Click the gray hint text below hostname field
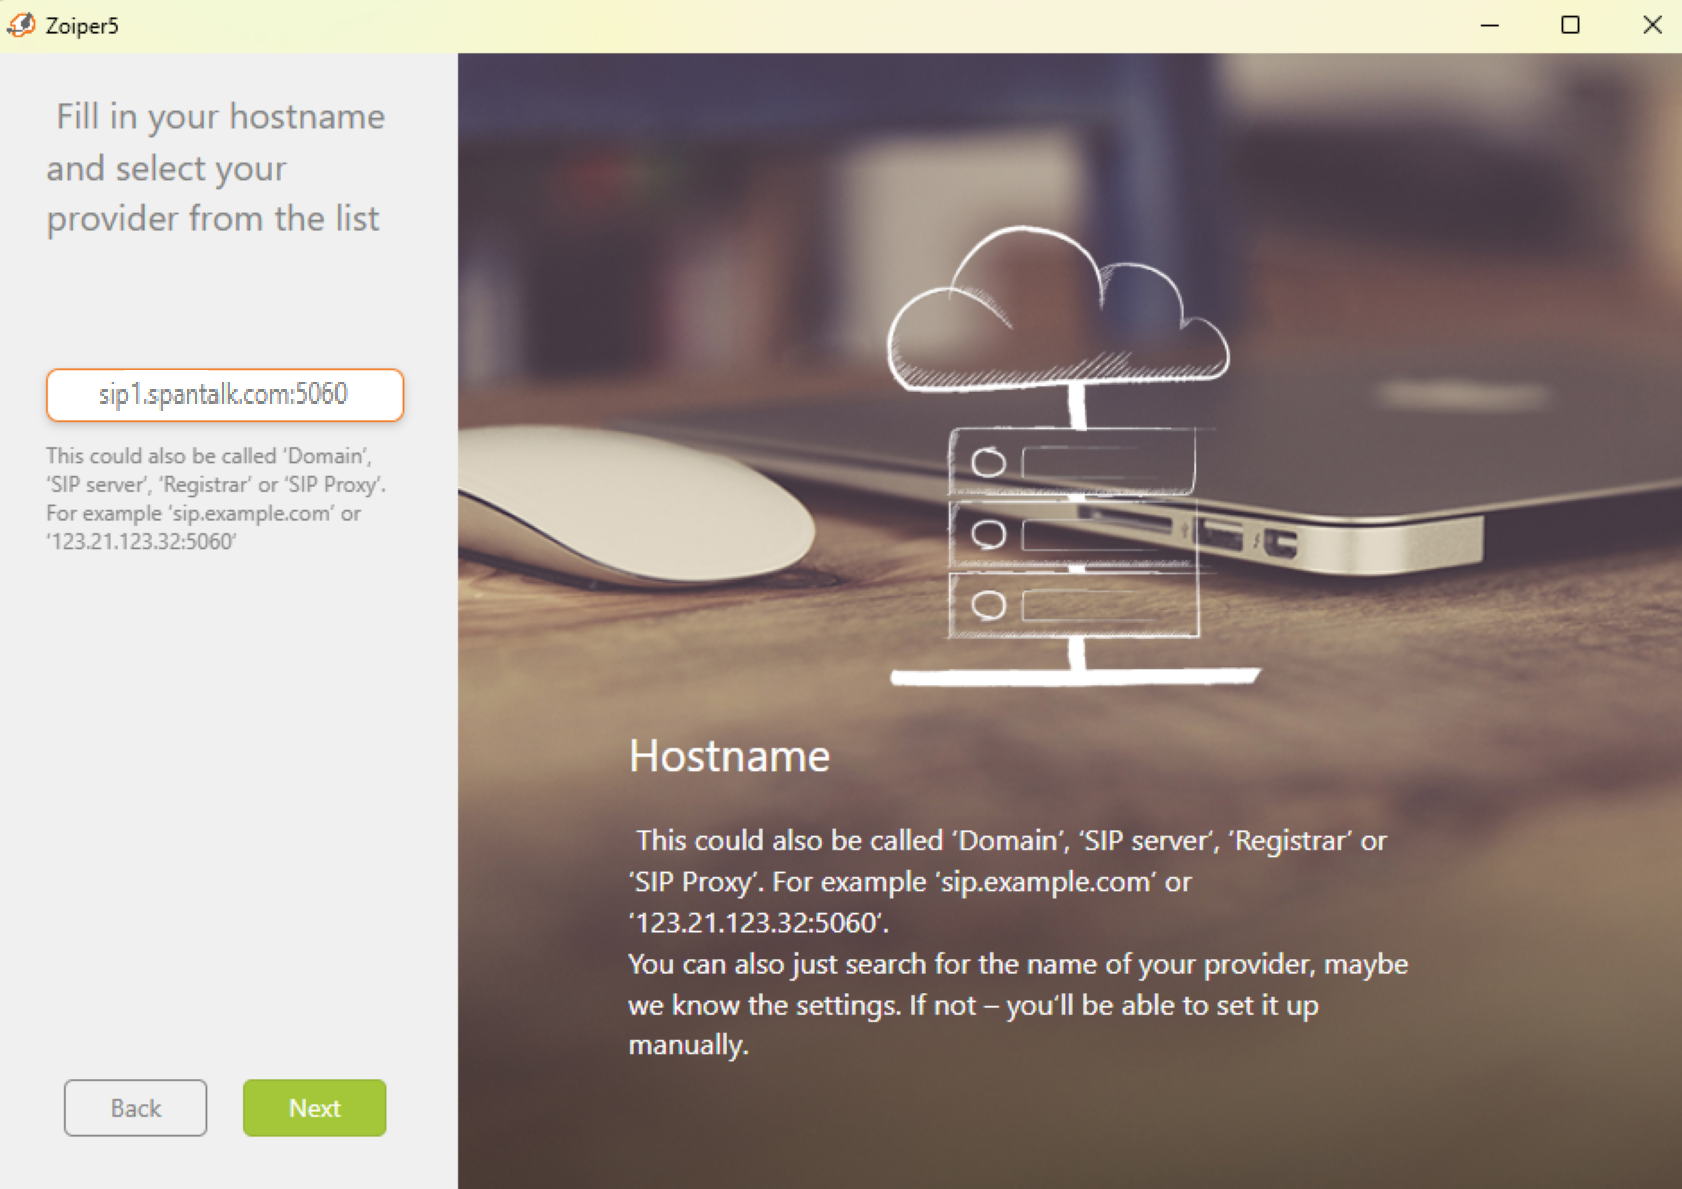The width and height of the screenshot is (1682, 1189). (x=215, y=498)
